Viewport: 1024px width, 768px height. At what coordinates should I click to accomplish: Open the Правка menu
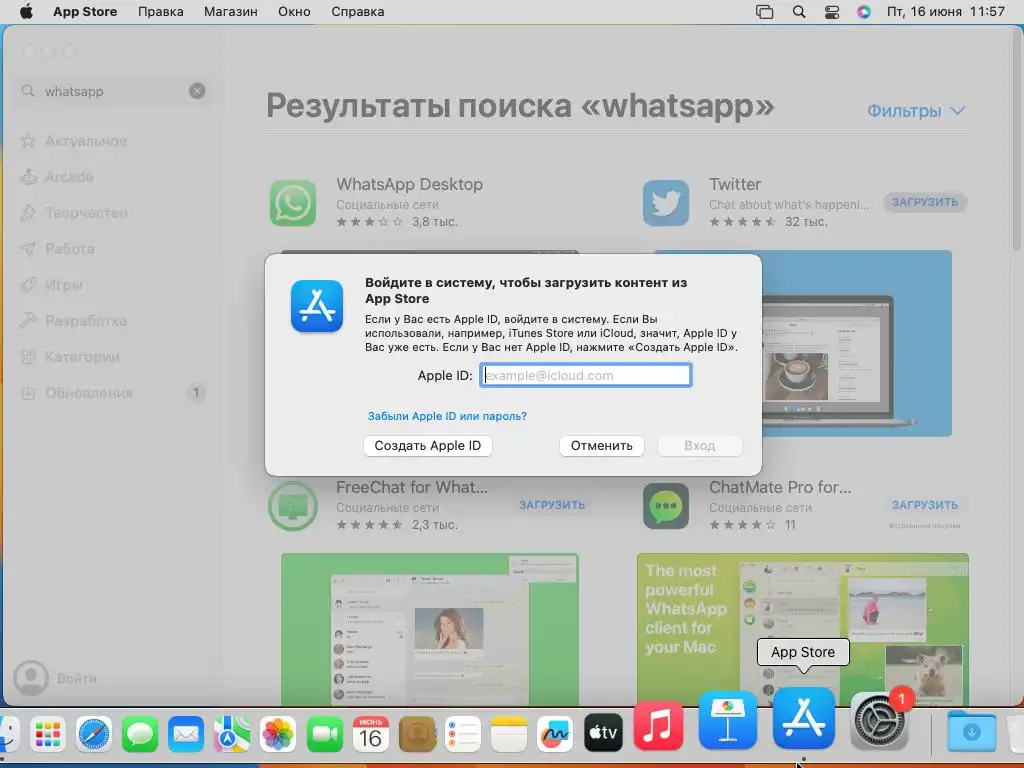(x=160, y=11)
